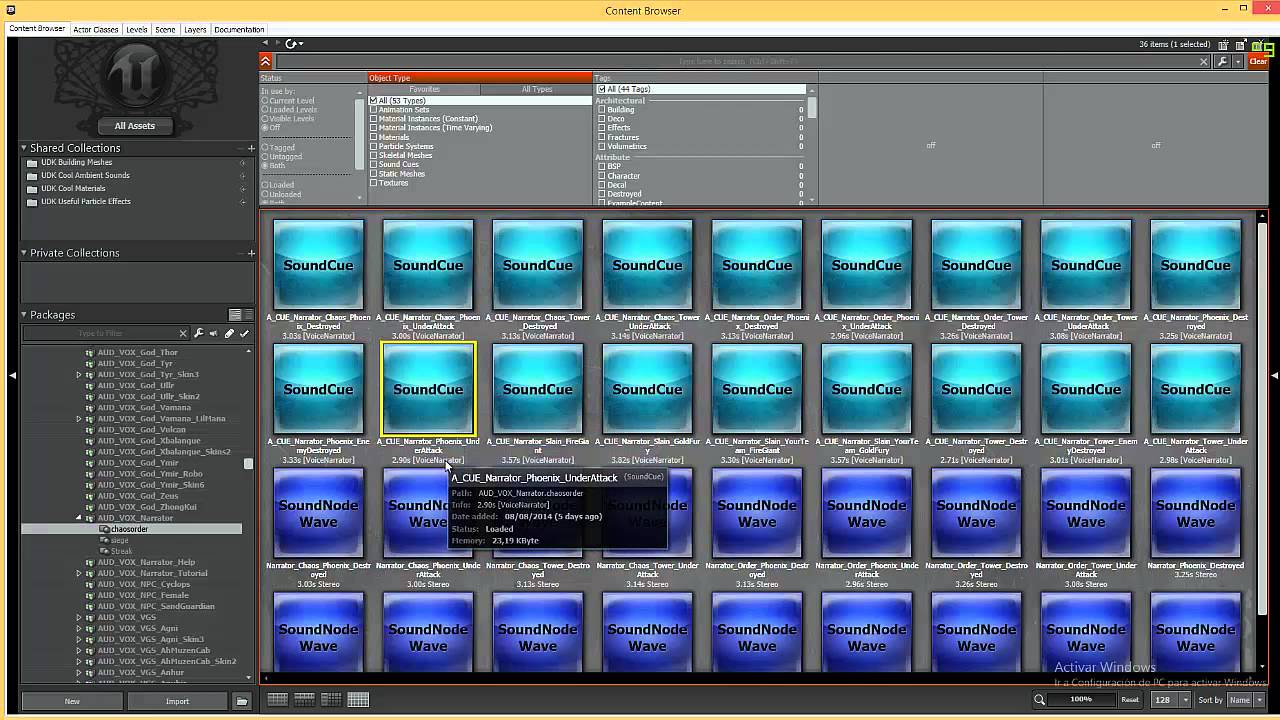Screen dimensions: 1280x720
Task: Click the new browser clone icon
Action: point(1223,45)
